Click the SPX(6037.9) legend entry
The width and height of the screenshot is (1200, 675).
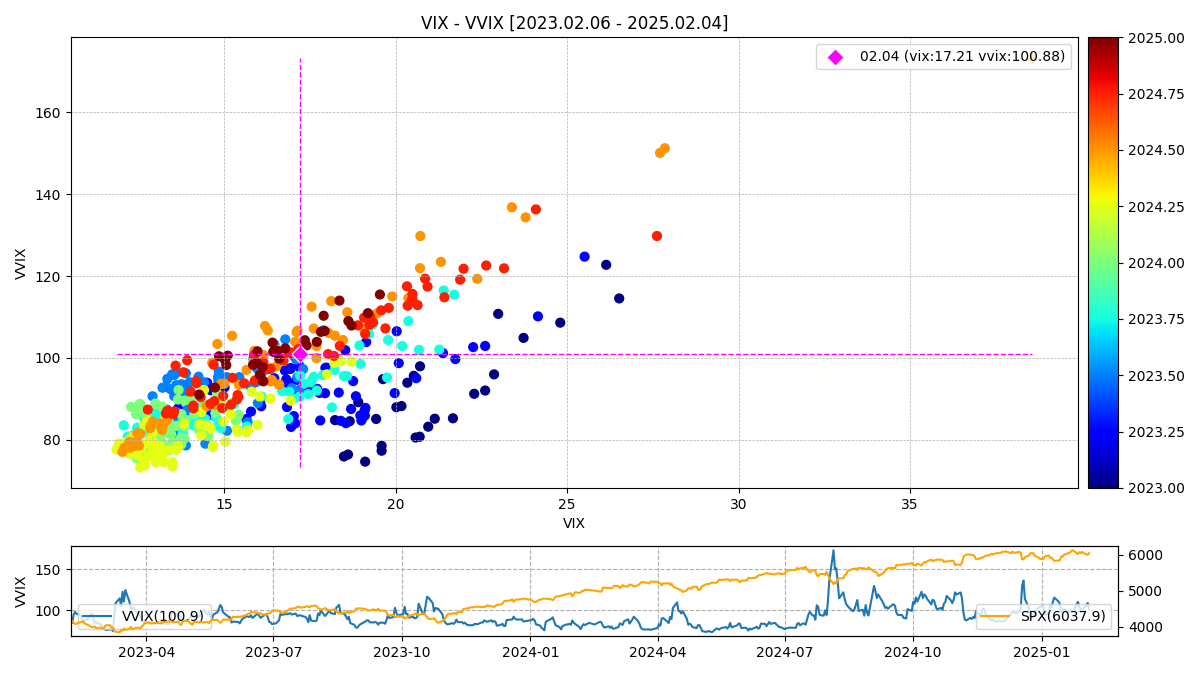(1043, 616)
